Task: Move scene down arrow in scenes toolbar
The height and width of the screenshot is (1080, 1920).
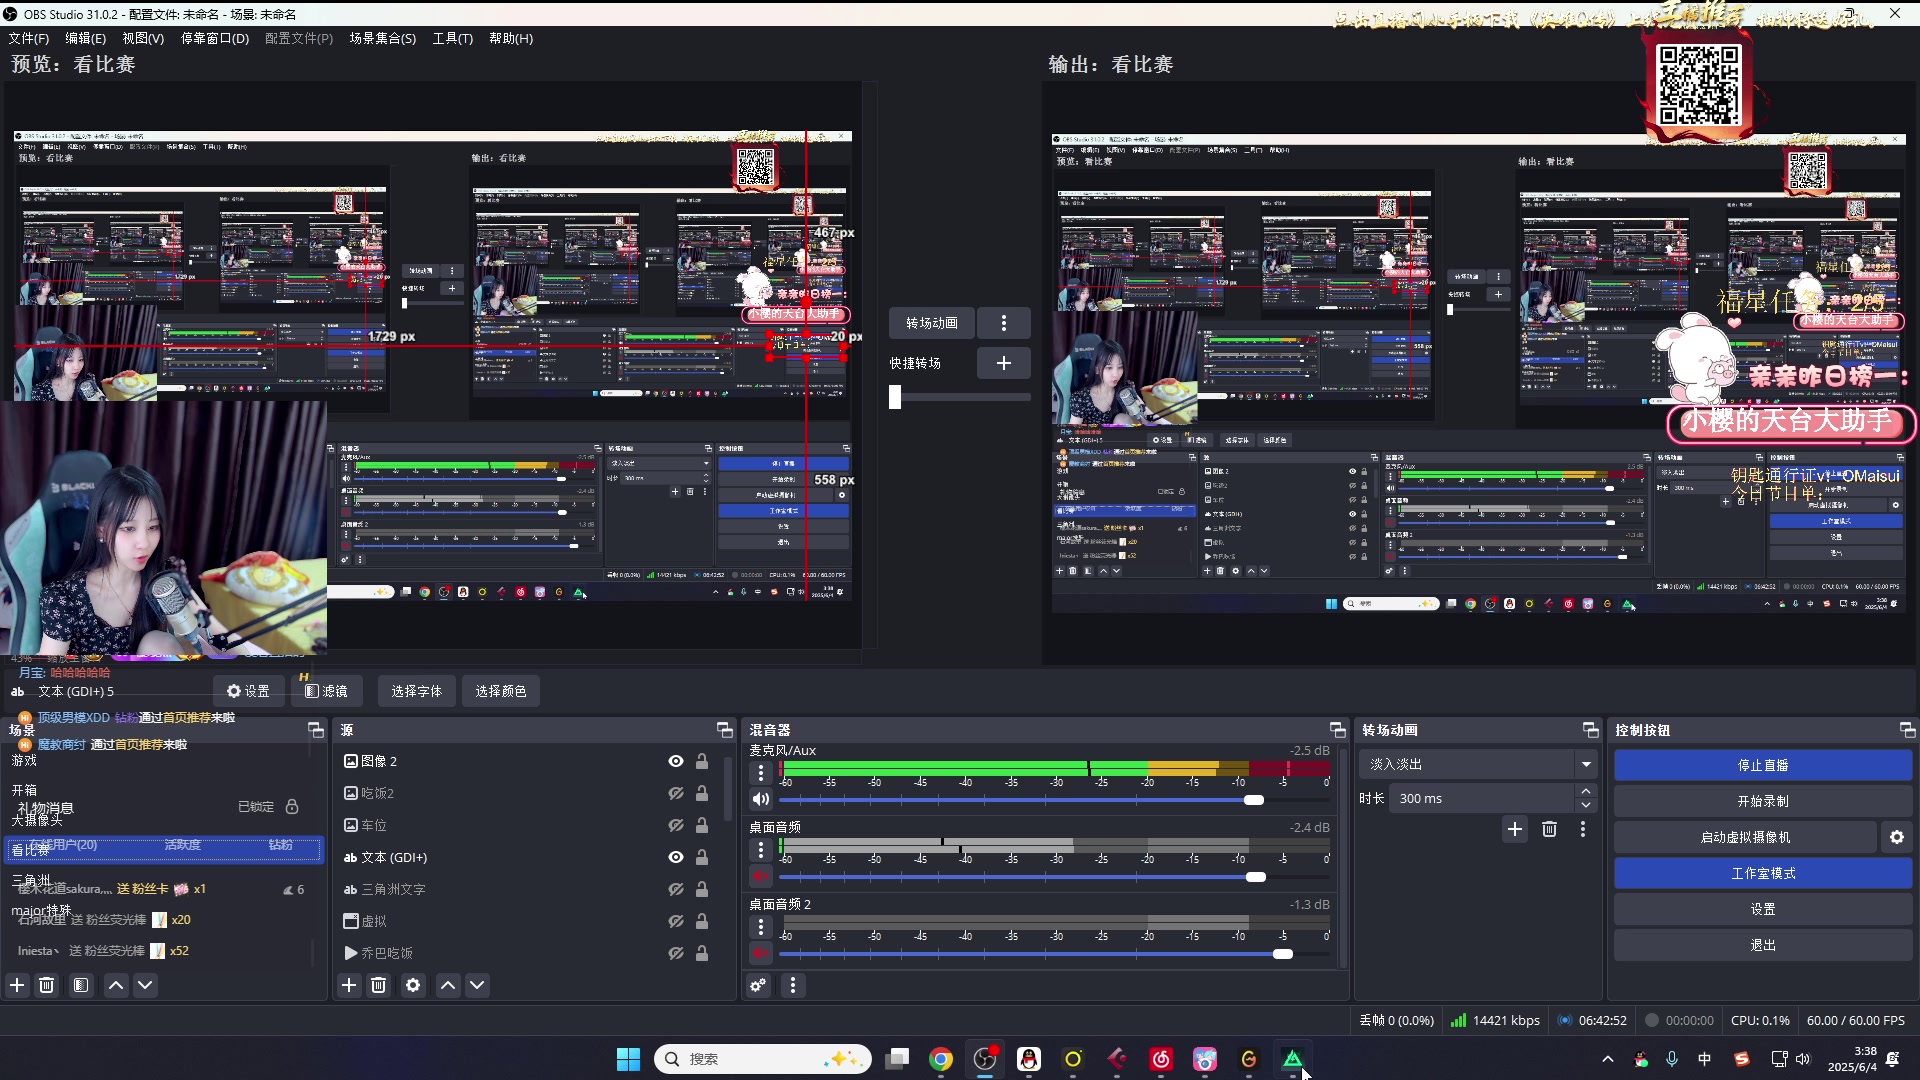Action: point(145,985)
